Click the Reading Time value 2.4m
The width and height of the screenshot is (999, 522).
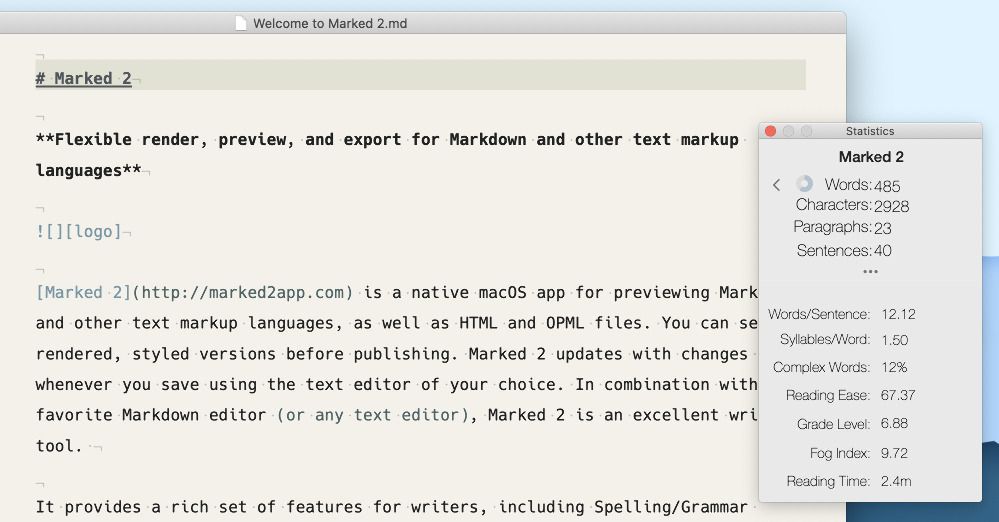[x=896, y=481]
